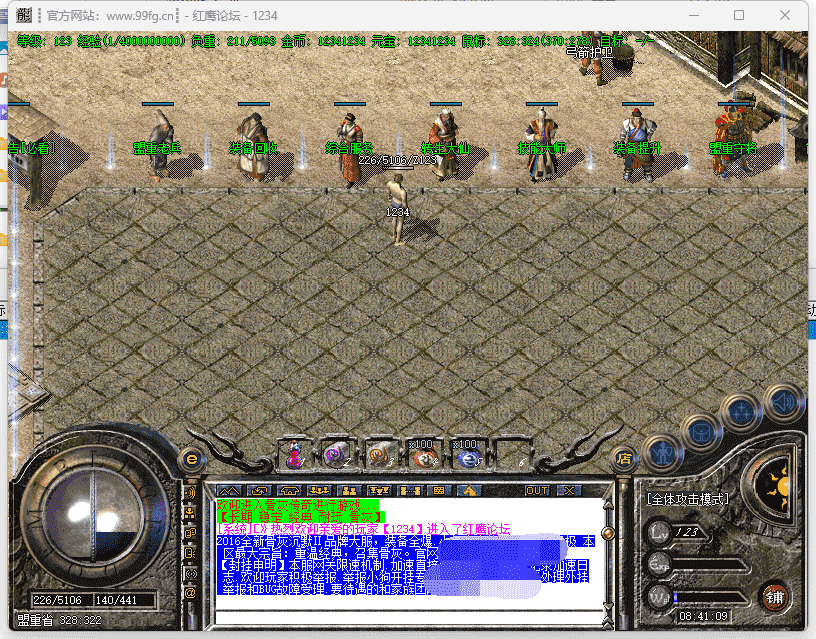816x639 pixels.
Task: Click the list icon left of the chat
Action: tap(190, 553)
